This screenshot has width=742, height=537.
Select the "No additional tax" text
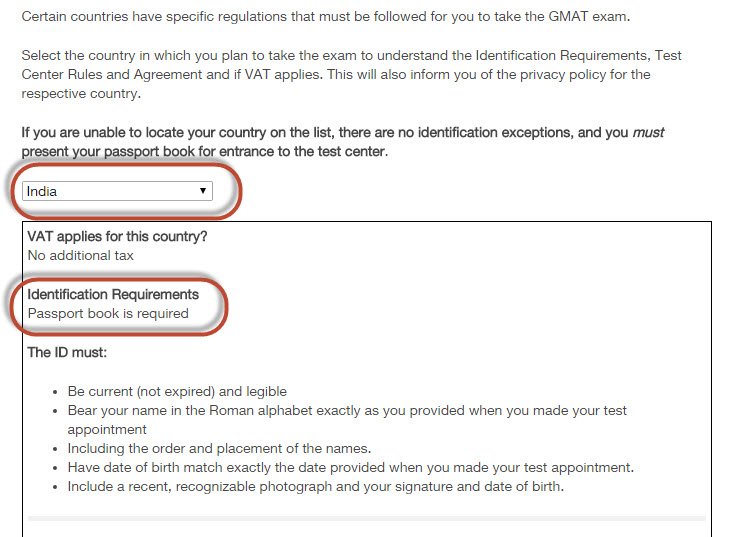tap(80, 255)
